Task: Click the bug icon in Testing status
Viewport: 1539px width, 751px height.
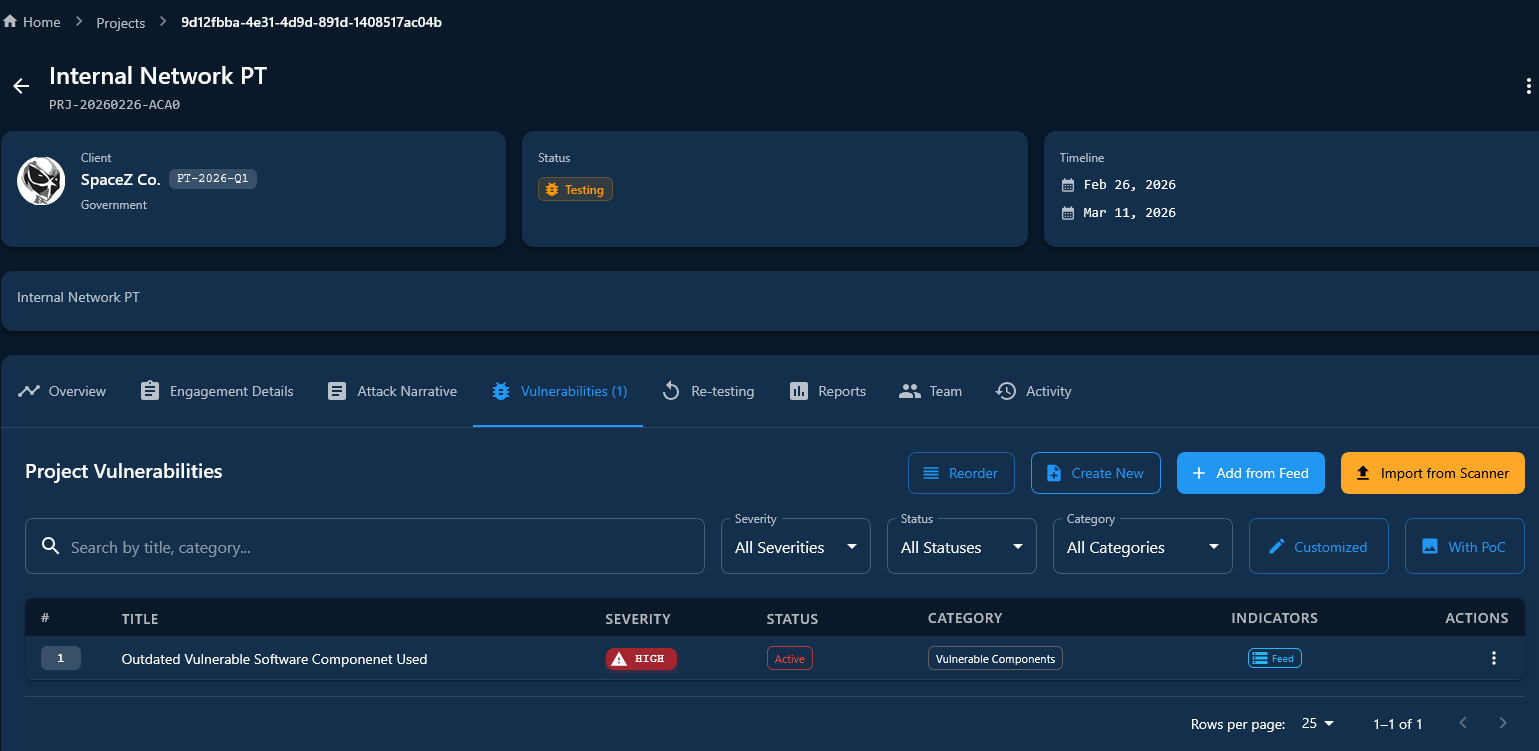Action: (x=551, y=189)
